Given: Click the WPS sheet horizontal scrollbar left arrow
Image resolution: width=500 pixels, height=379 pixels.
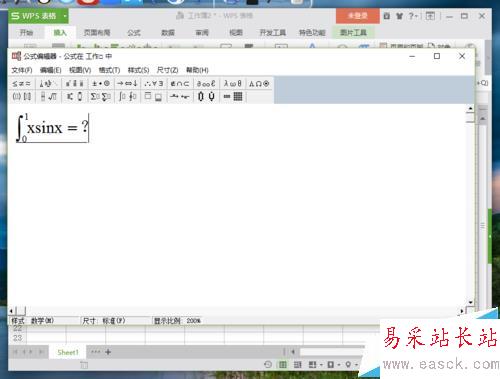Looking at the screenshot, I should pyautogui.click(x=293, y=352).
